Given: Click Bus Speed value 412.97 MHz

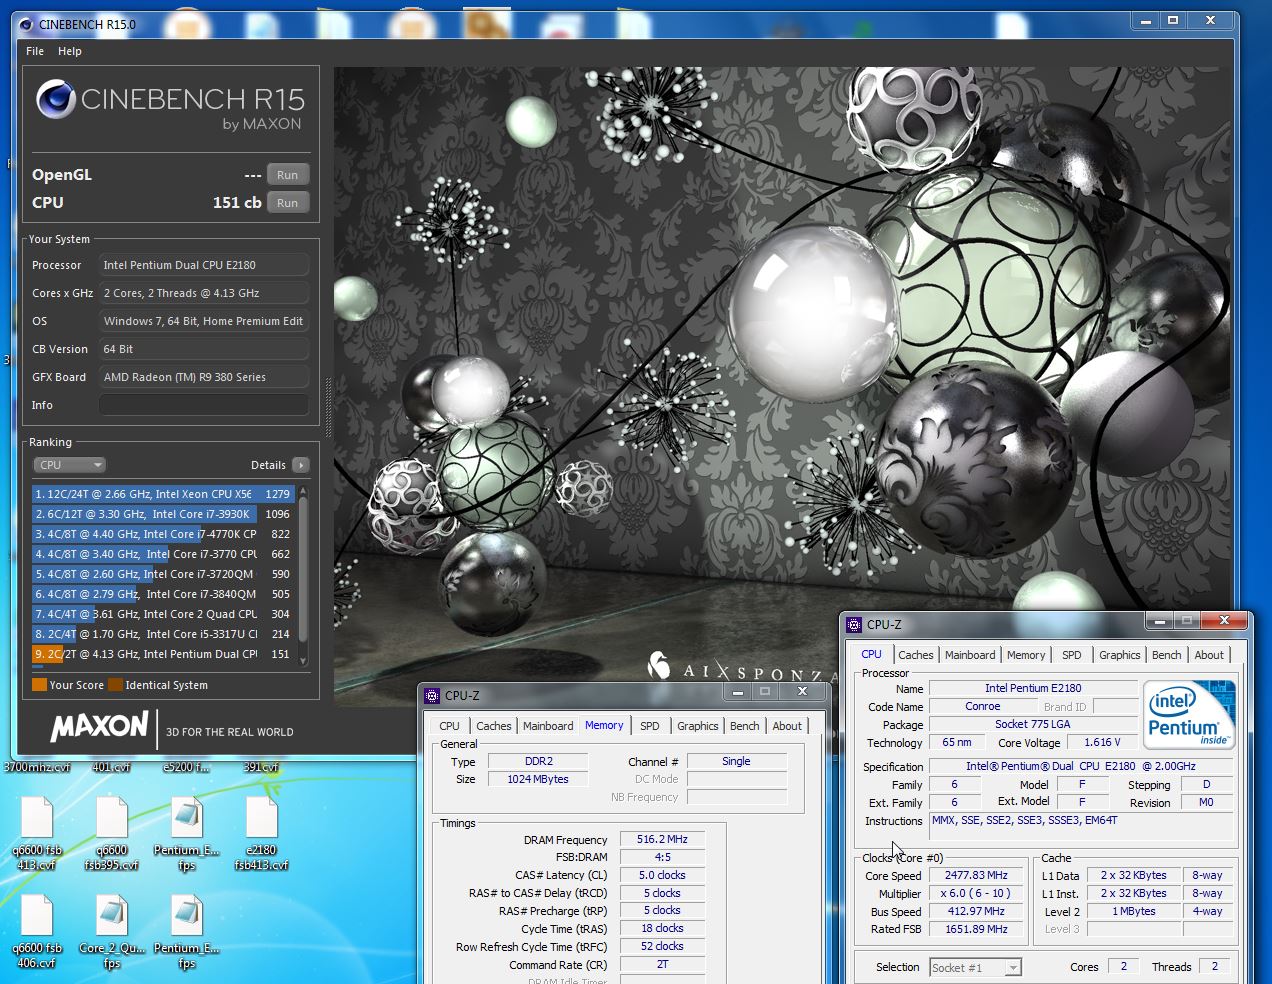Looking at the screenshot, I should [x=976, y=911].
